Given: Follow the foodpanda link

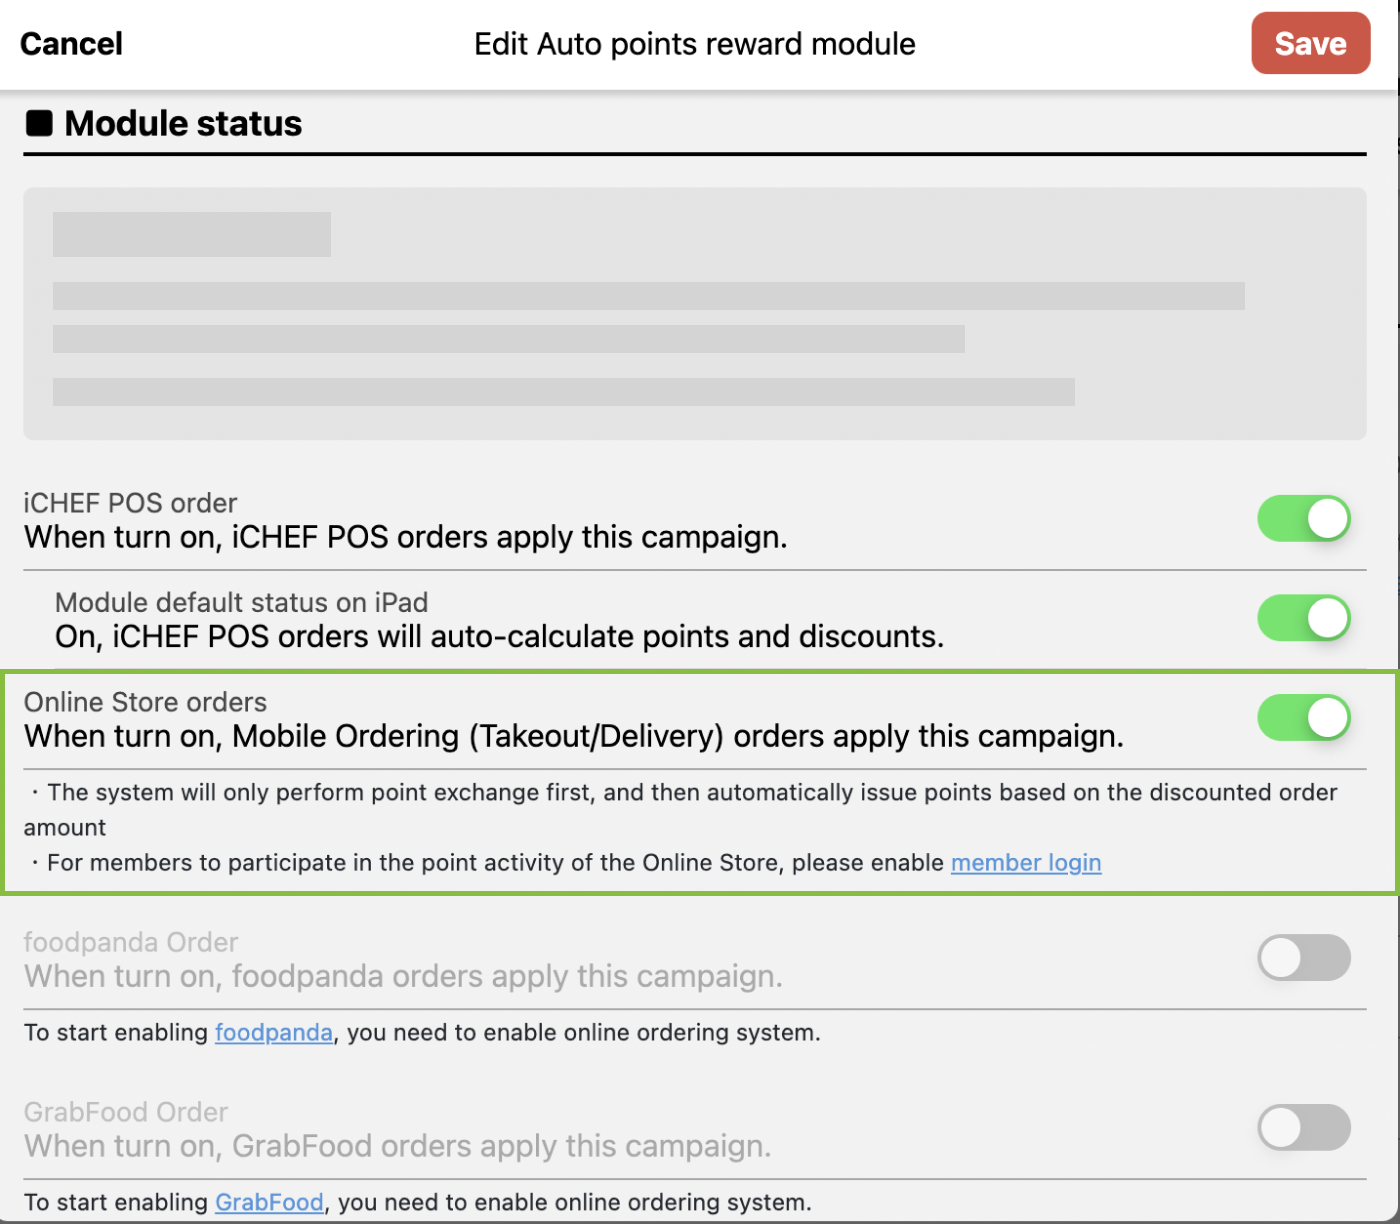Looking at the screenshot, I should 274,1033.
